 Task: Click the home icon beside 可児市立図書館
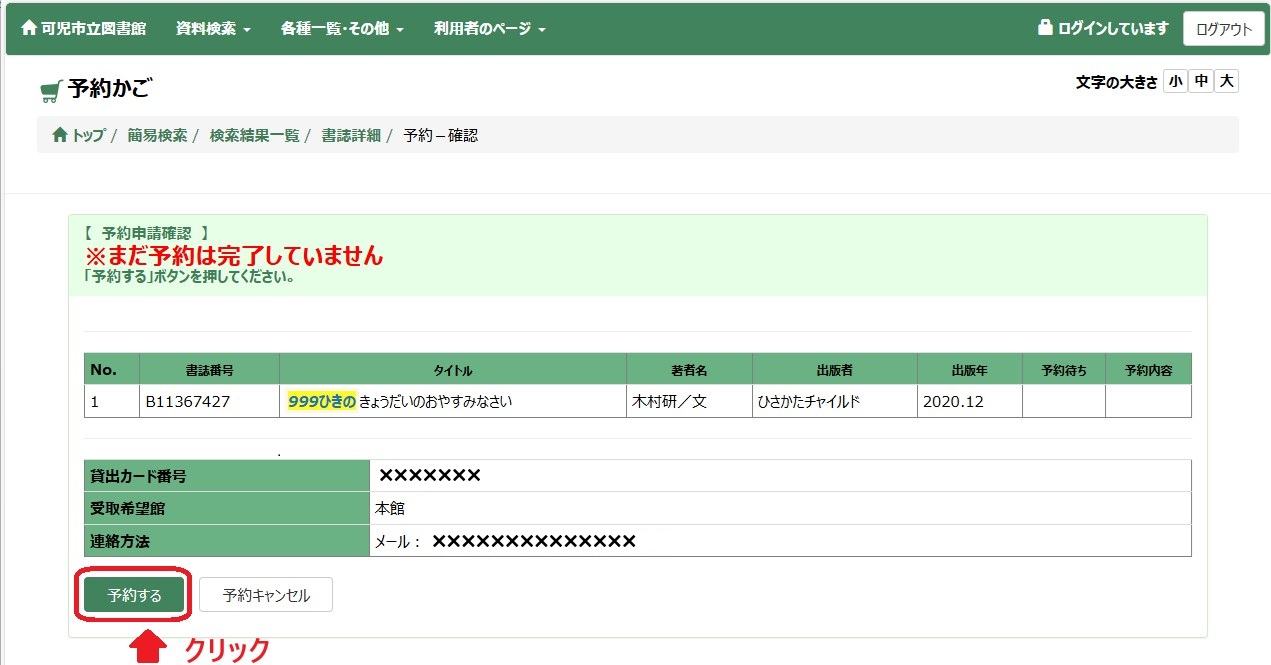pyautogui.click(x=28, y=28)
